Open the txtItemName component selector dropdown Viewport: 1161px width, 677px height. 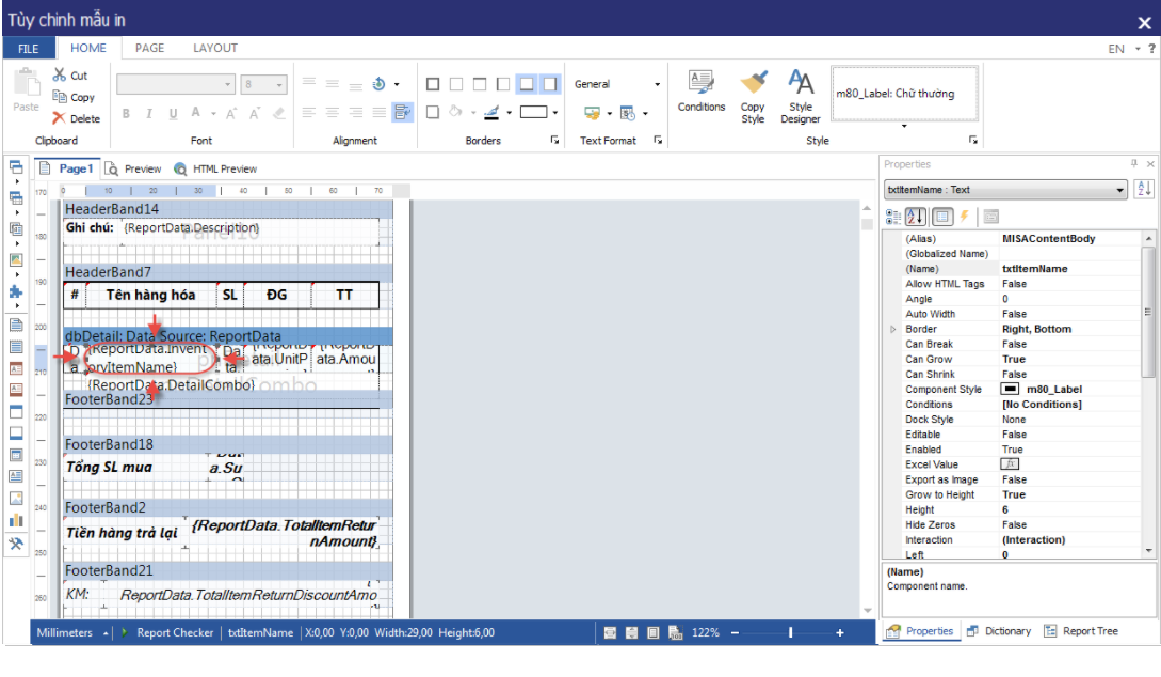pyautogui.click(x=1119, y=190)
